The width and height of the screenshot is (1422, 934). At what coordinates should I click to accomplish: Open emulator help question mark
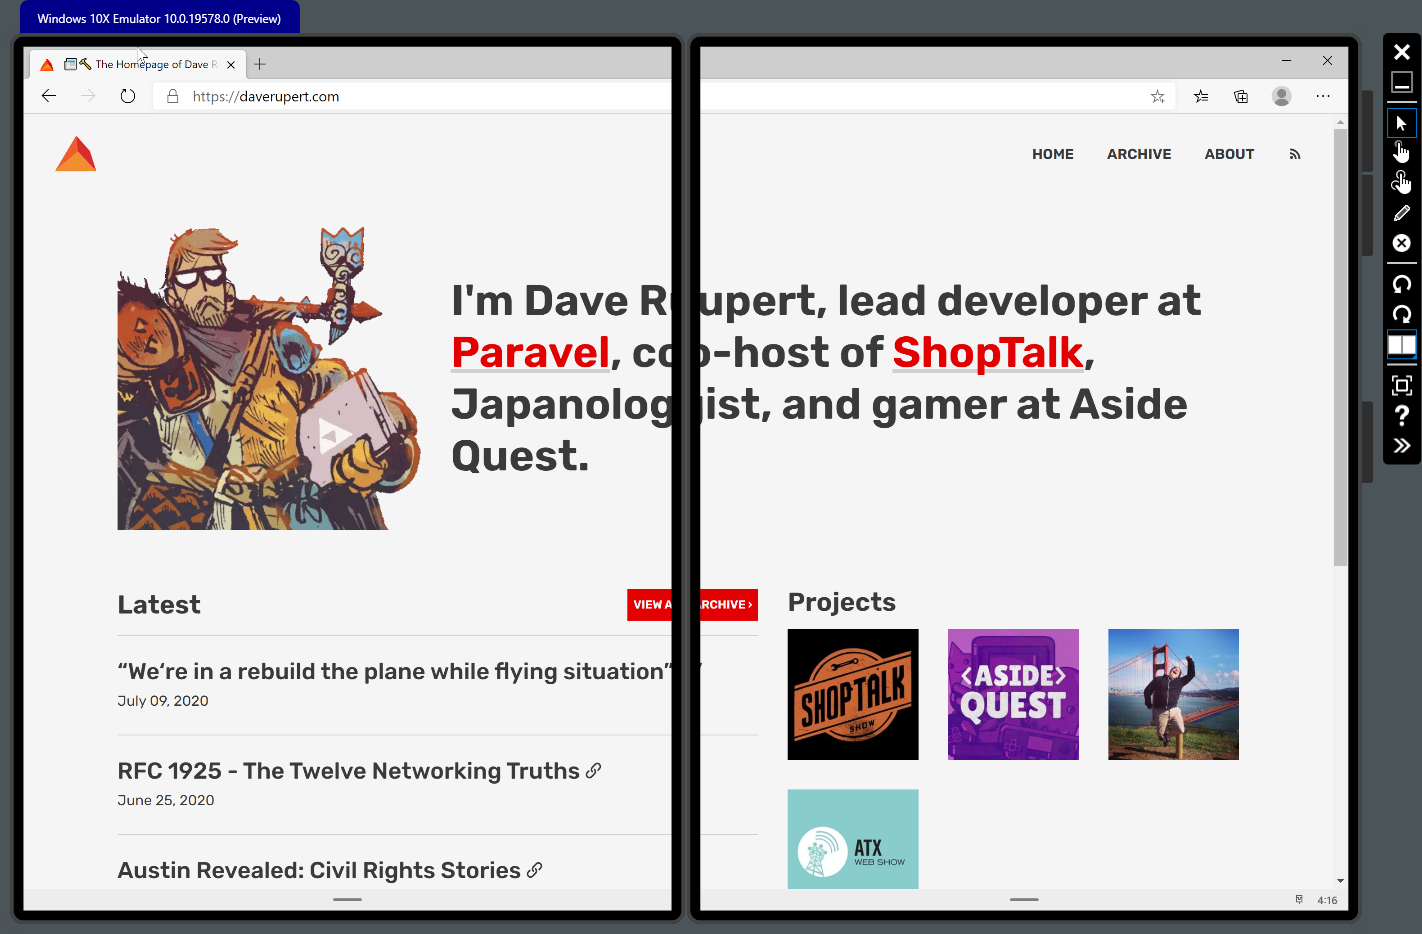point(1401,415)
